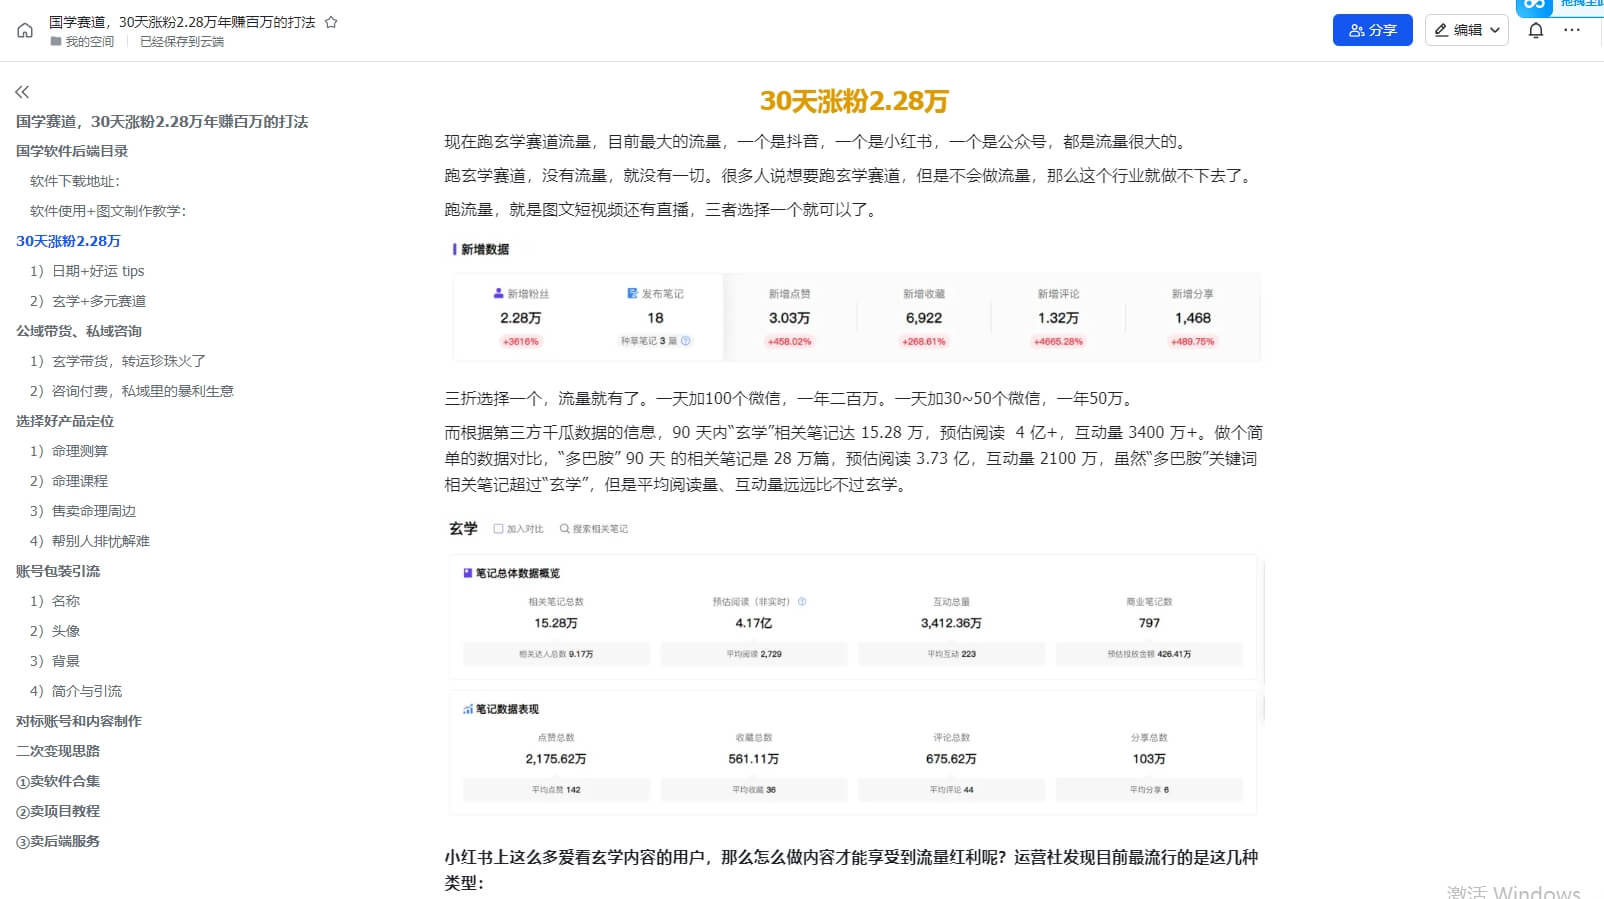1604x899 pixels.
Task: Go to 名称 outline item
Action: [x=55, y=601]
